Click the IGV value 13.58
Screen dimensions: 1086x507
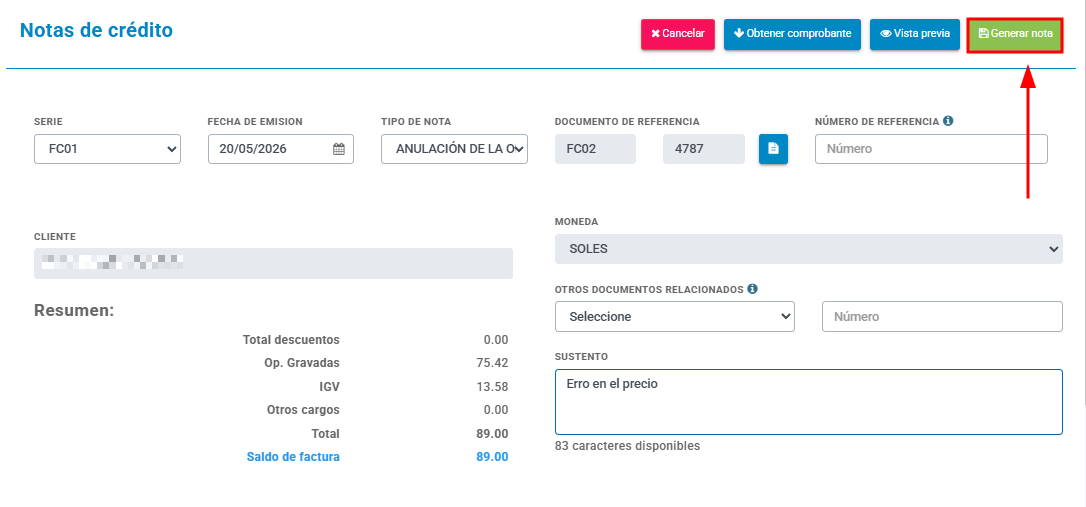tap(494, 386)
